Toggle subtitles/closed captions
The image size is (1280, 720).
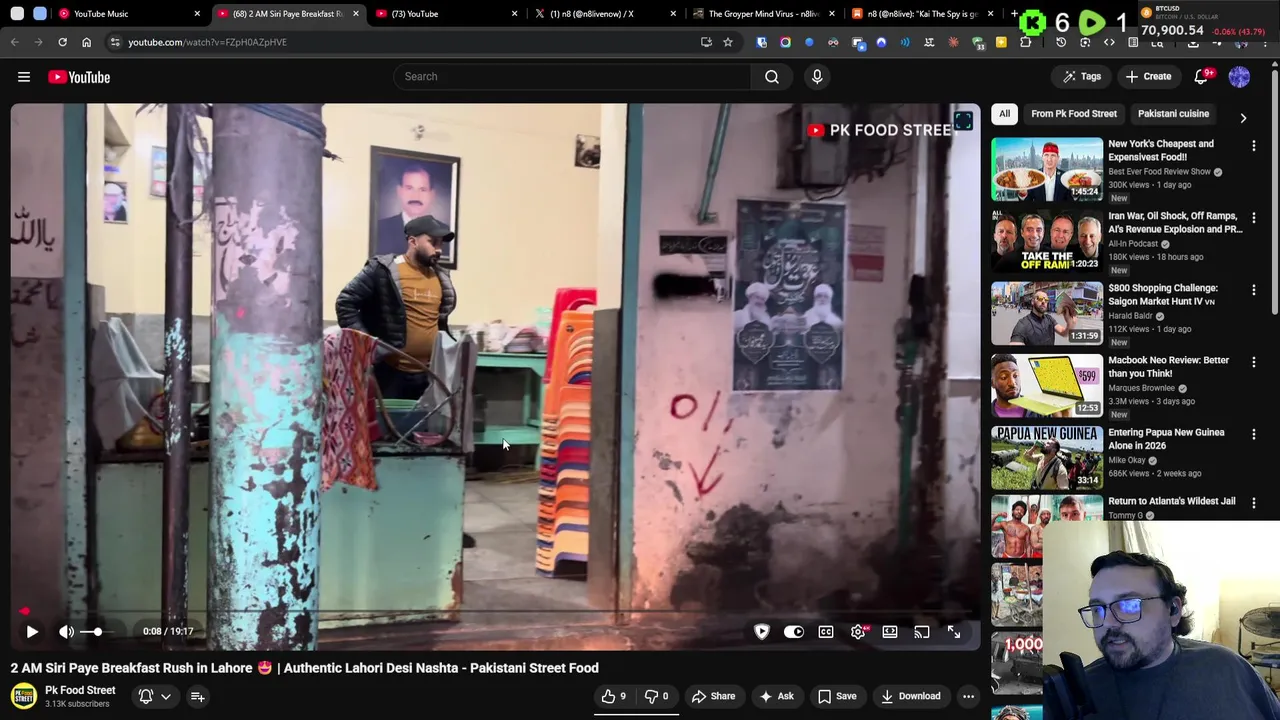click(826, 632)
